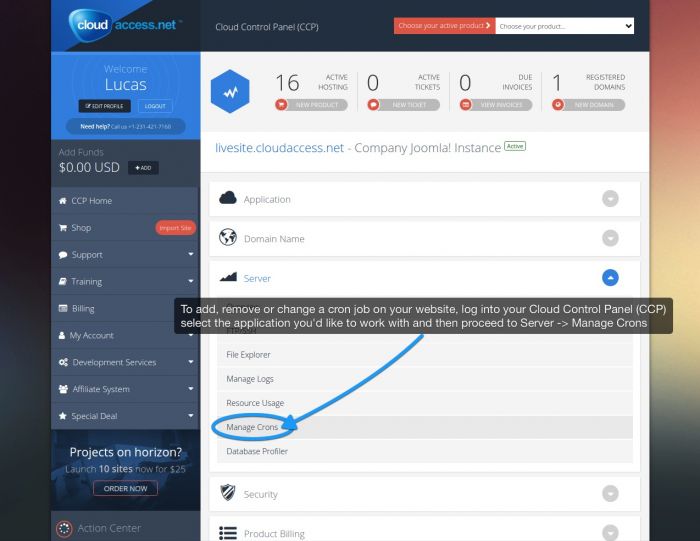The height and width of the screenshot is (541, 700).
Task: Expand the Security section arrow
Action: coord(610,494)
